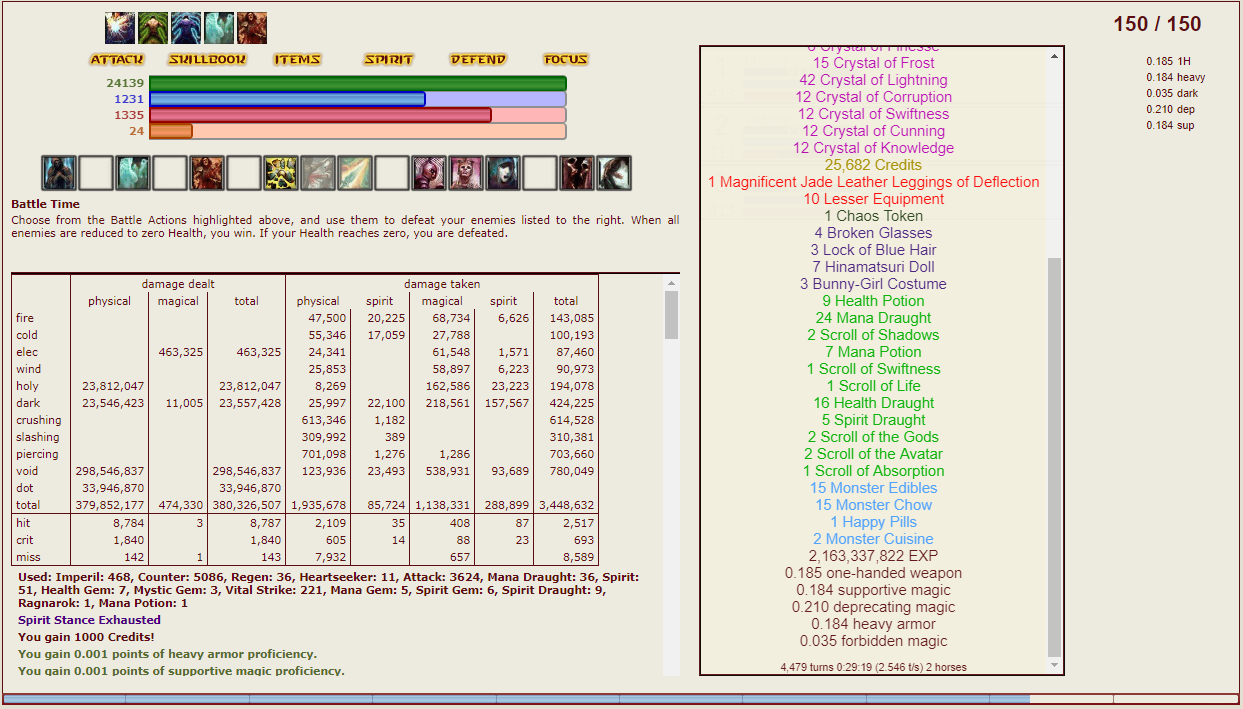Click the orange overcharge bar

[358, 131]
